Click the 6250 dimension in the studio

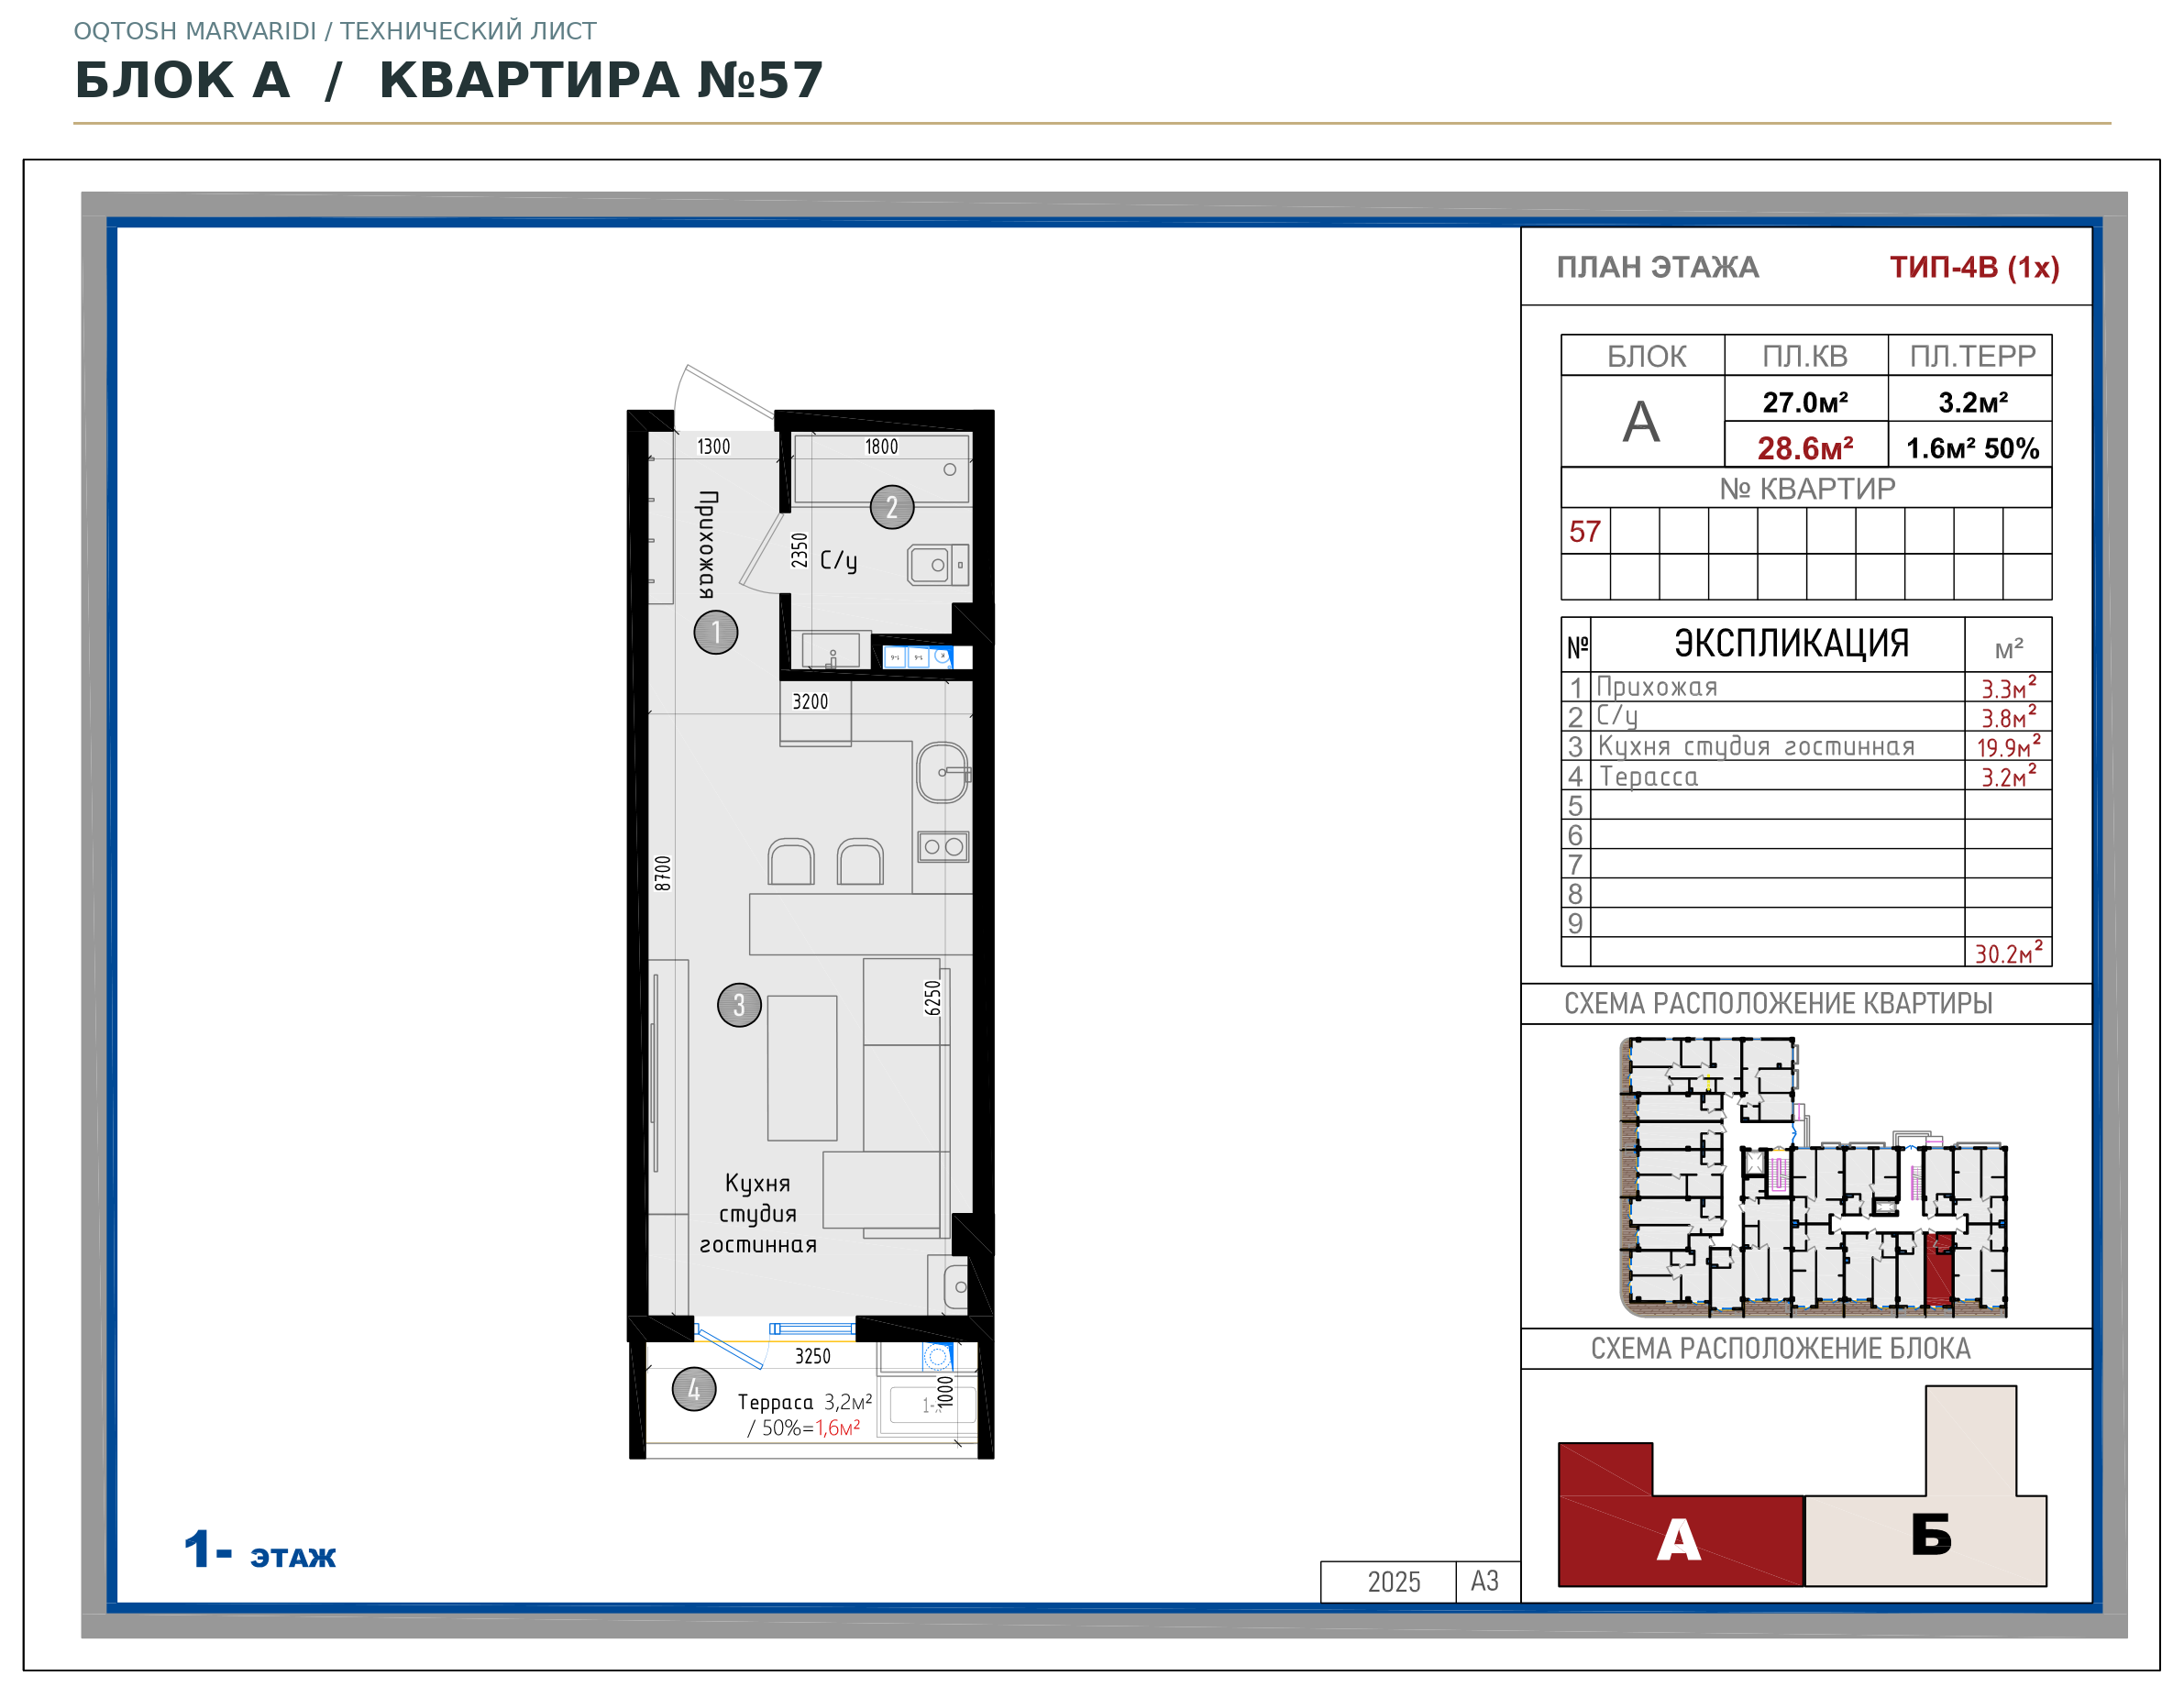tap(932, 998)
